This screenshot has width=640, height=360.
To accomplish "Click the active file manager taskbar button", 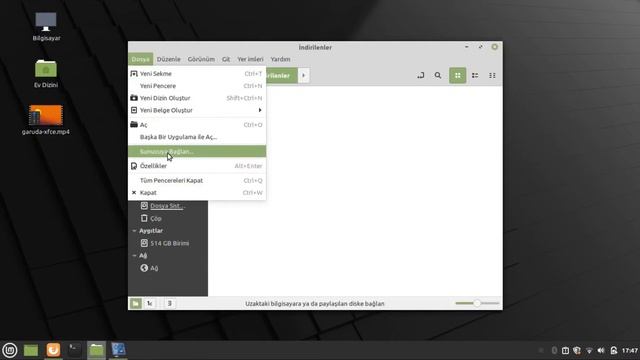I will pos(96,350).
